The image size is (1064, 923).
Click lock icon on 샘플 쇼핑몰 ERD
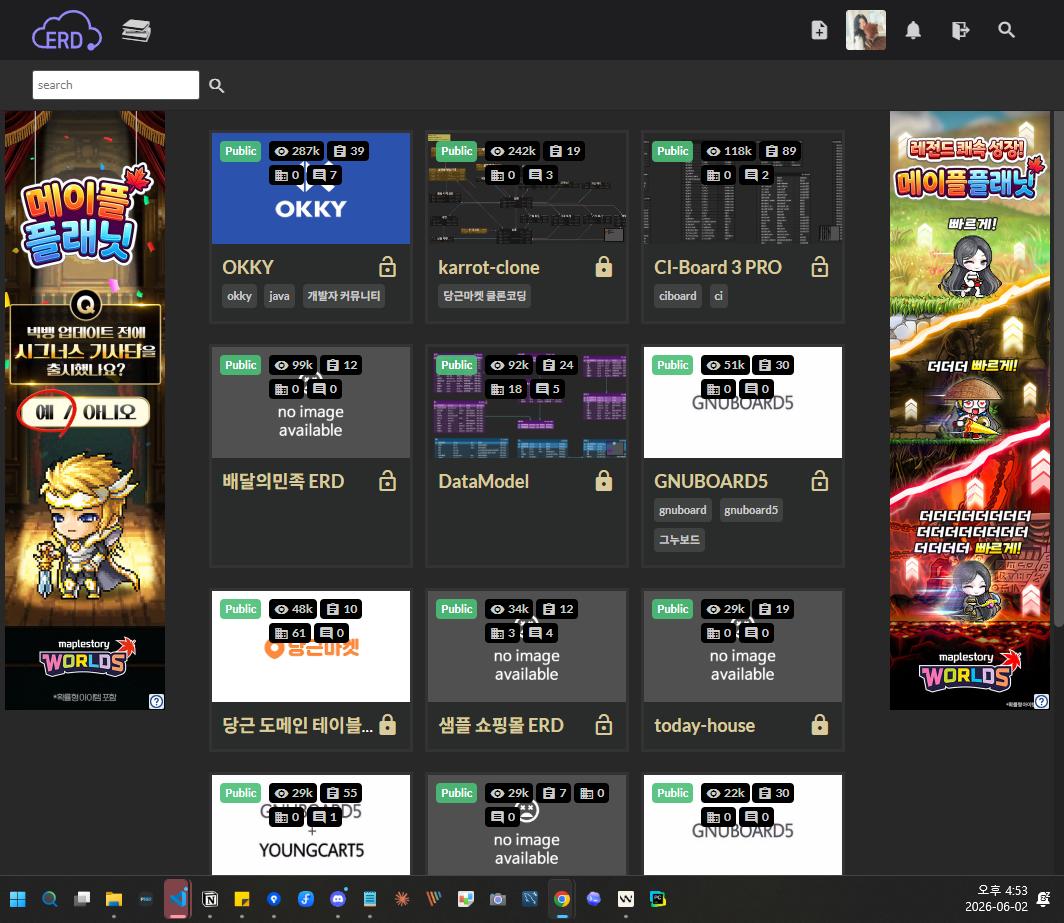coord(603,725)
